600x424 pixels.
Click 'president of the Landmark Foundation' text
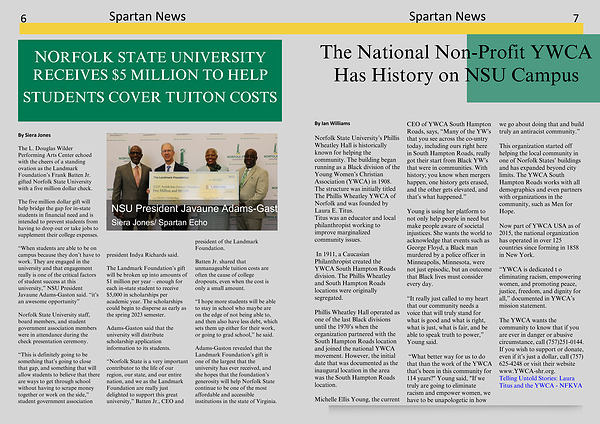[x=227, y=245]
